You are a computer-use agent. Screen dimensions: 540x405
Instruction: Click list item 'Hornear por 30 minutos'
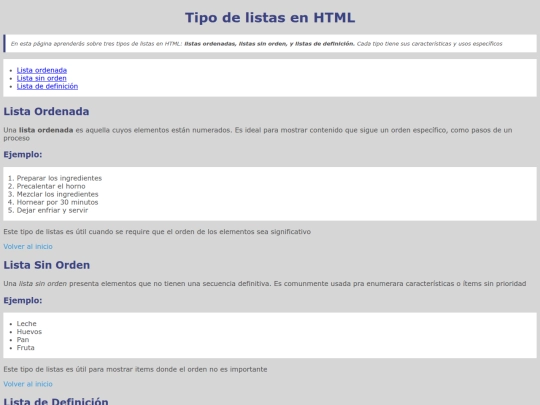click(x=58, y=202)
